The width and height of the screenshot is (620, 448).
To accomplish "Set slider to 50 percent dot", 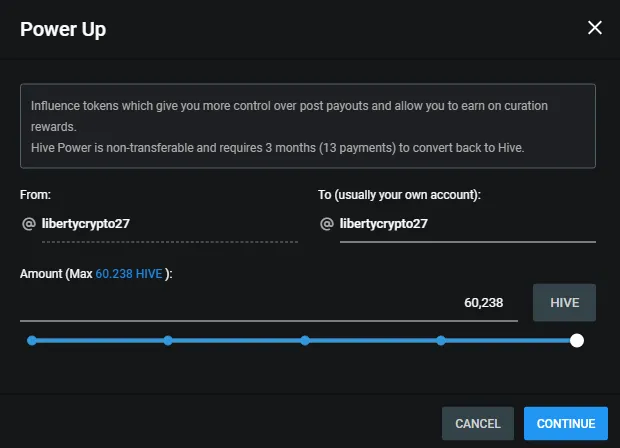I will pos(305,340).
